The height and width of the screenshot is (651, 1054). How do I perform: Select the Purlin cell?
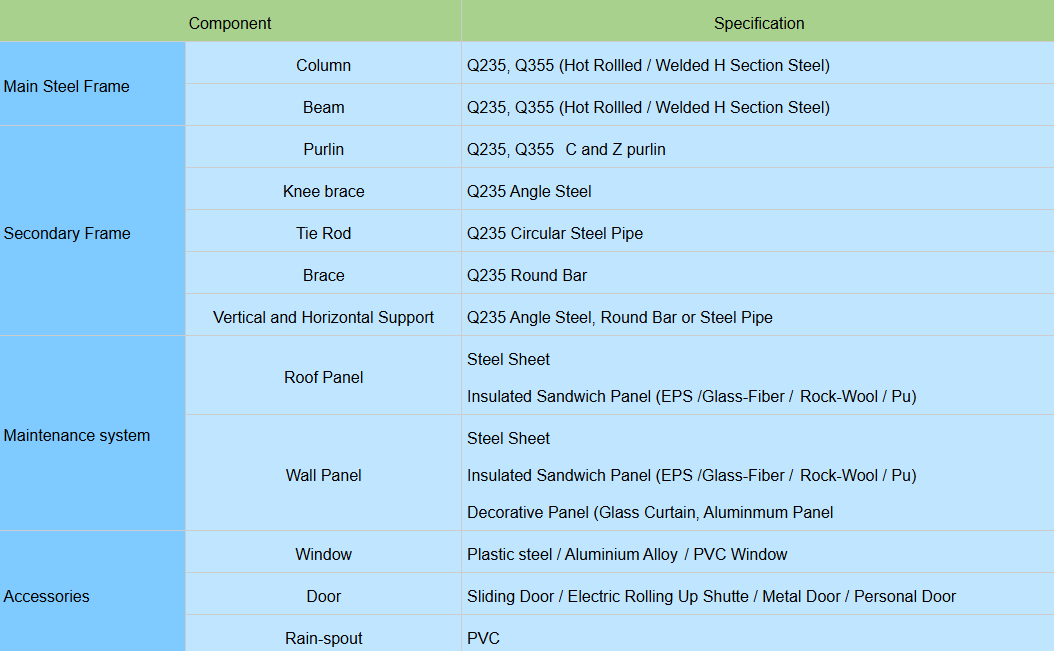(x=323, y=149)
